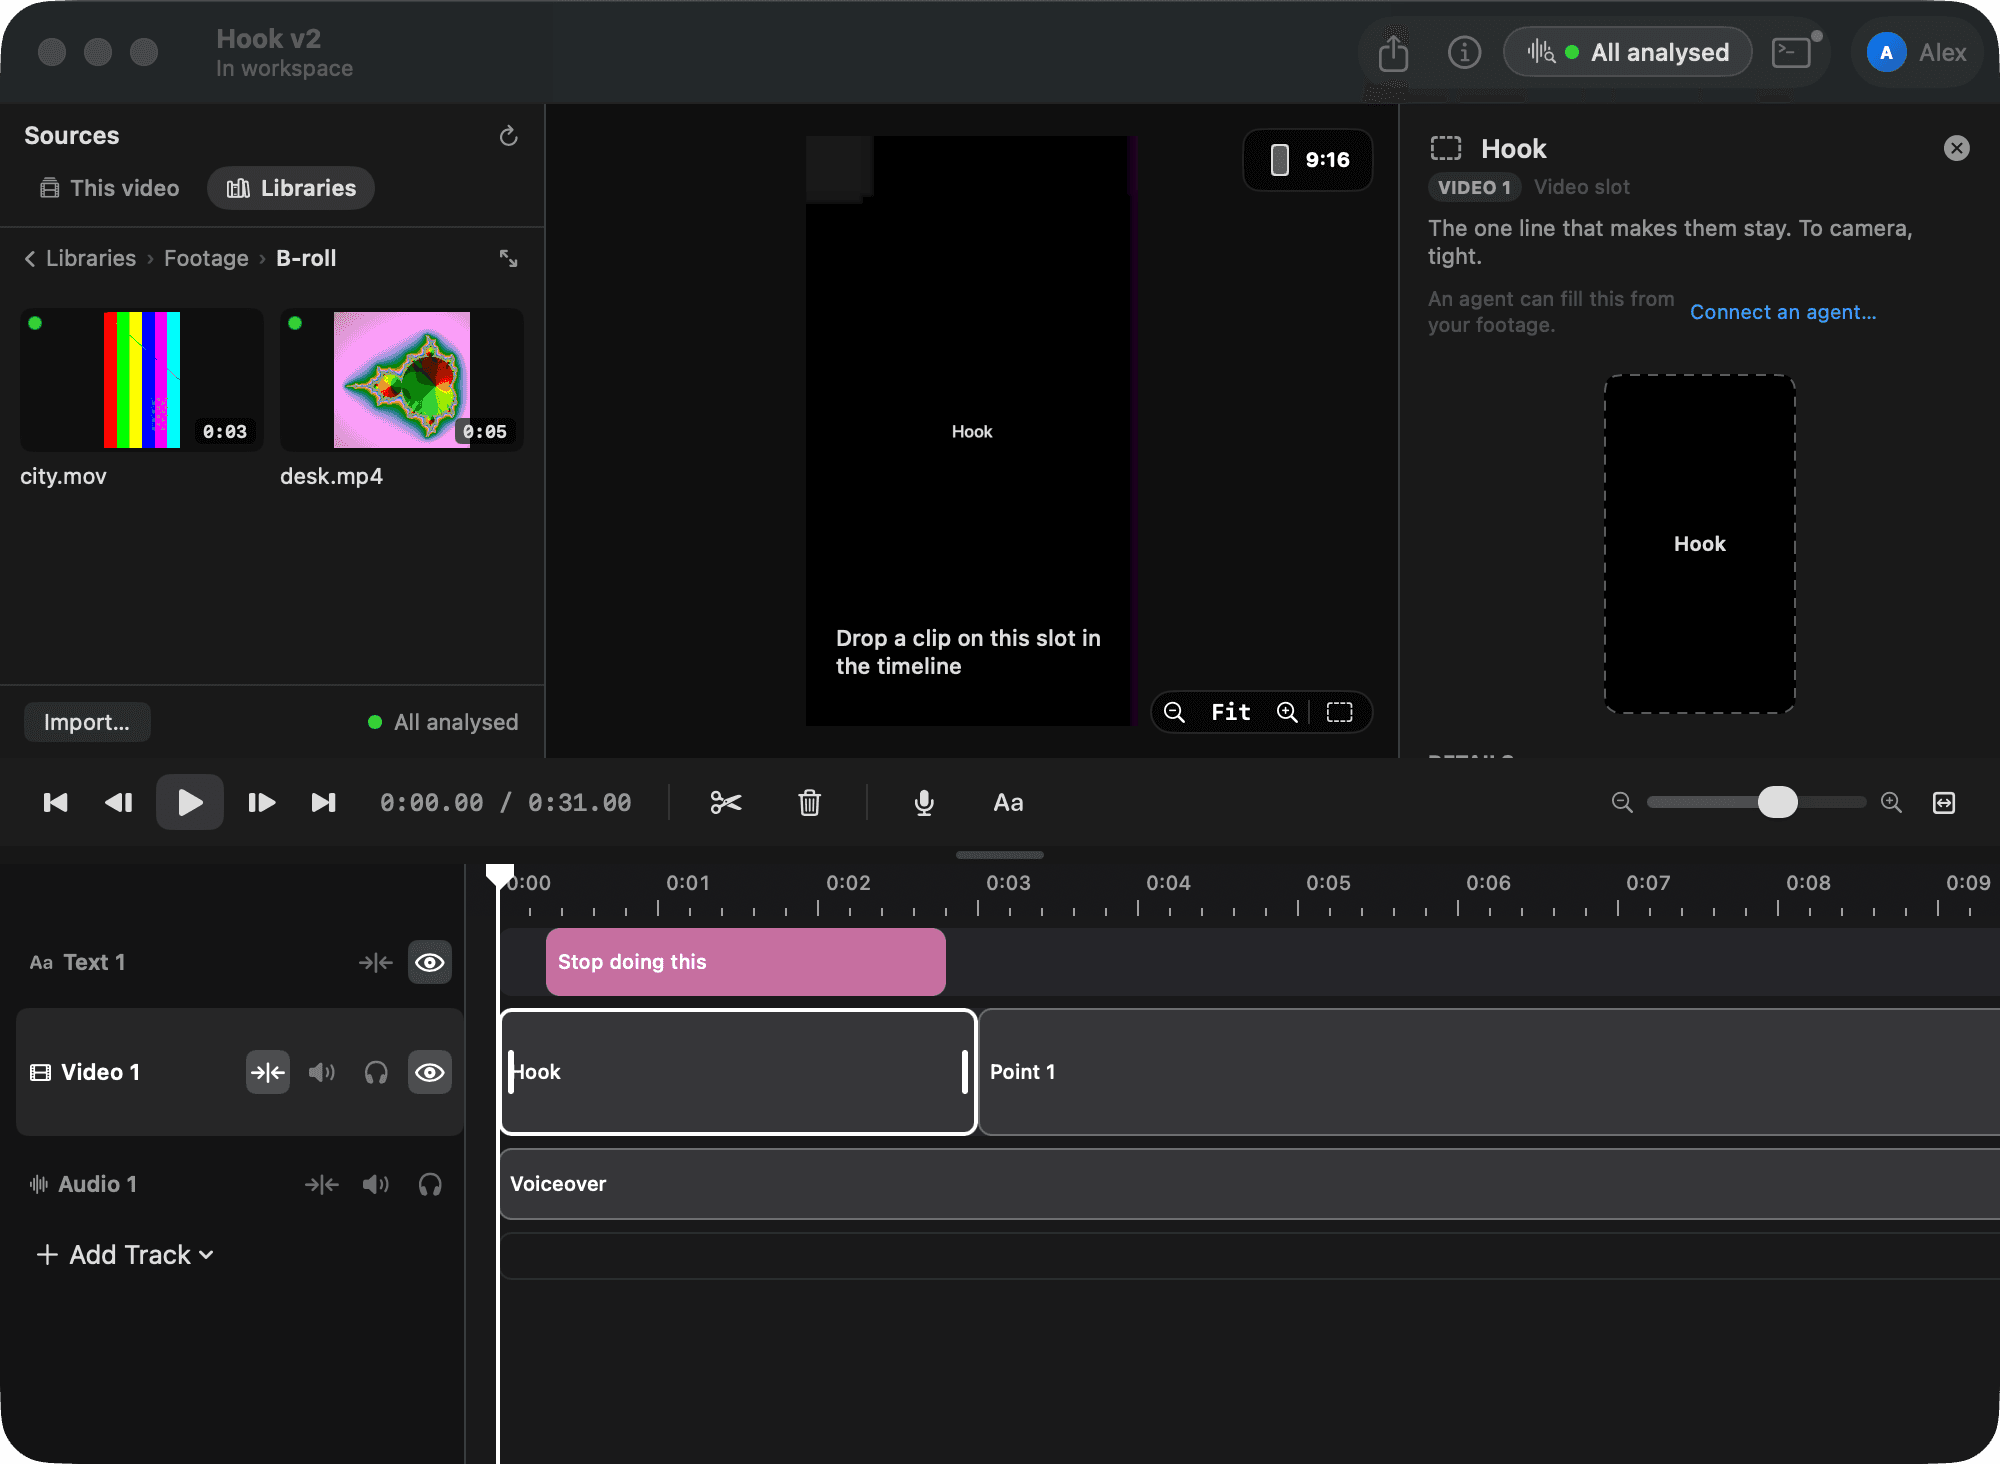
Task: Select the Hook slot on Video 1
Action: click(x=738, y=1072)
